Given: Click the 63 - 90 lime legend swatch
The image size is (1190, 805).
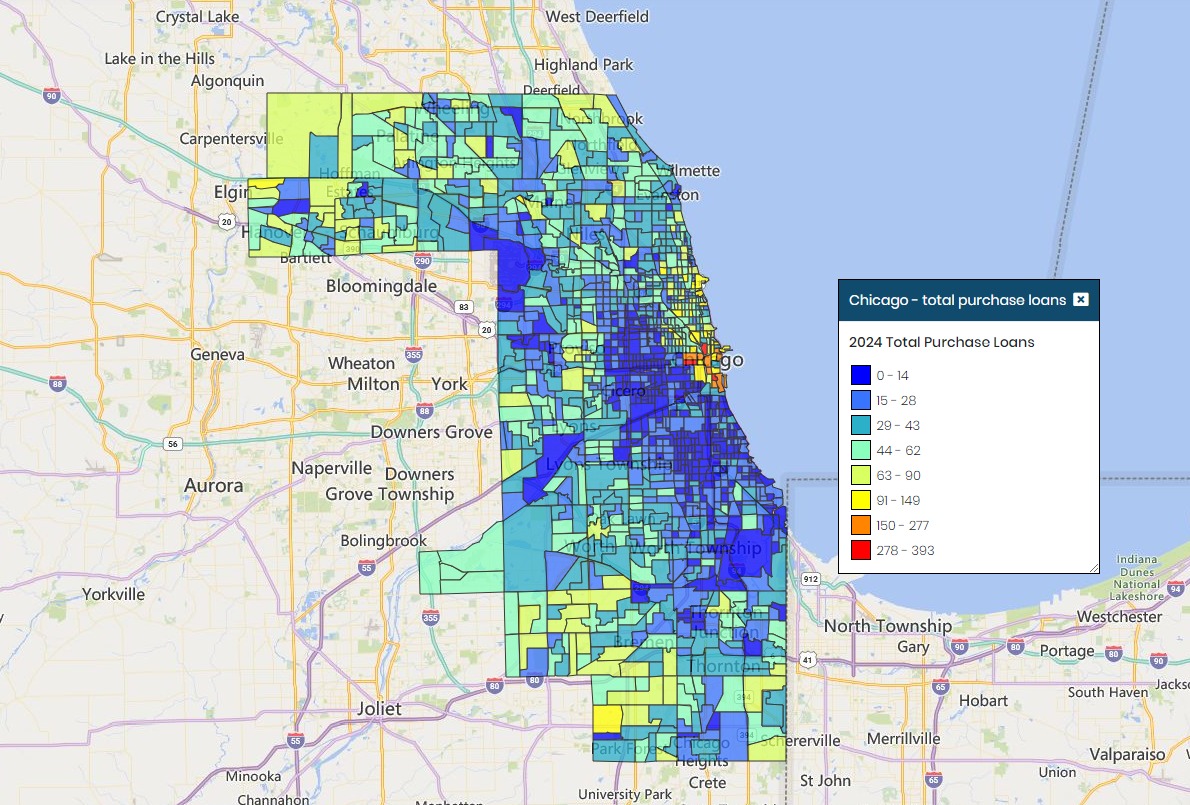Looking at the screenshot, I should pos(861,475).
